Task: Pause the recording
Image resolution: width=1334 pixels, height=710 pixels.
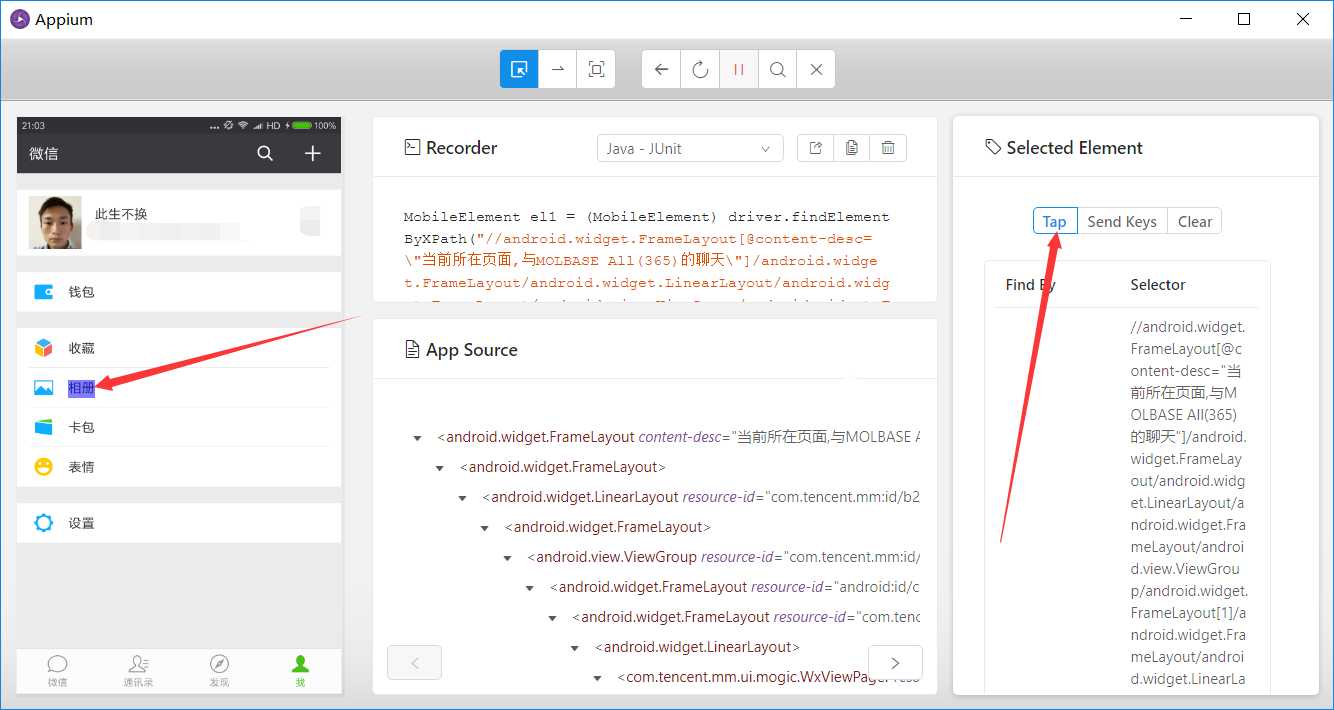Action: pos(739,69)
